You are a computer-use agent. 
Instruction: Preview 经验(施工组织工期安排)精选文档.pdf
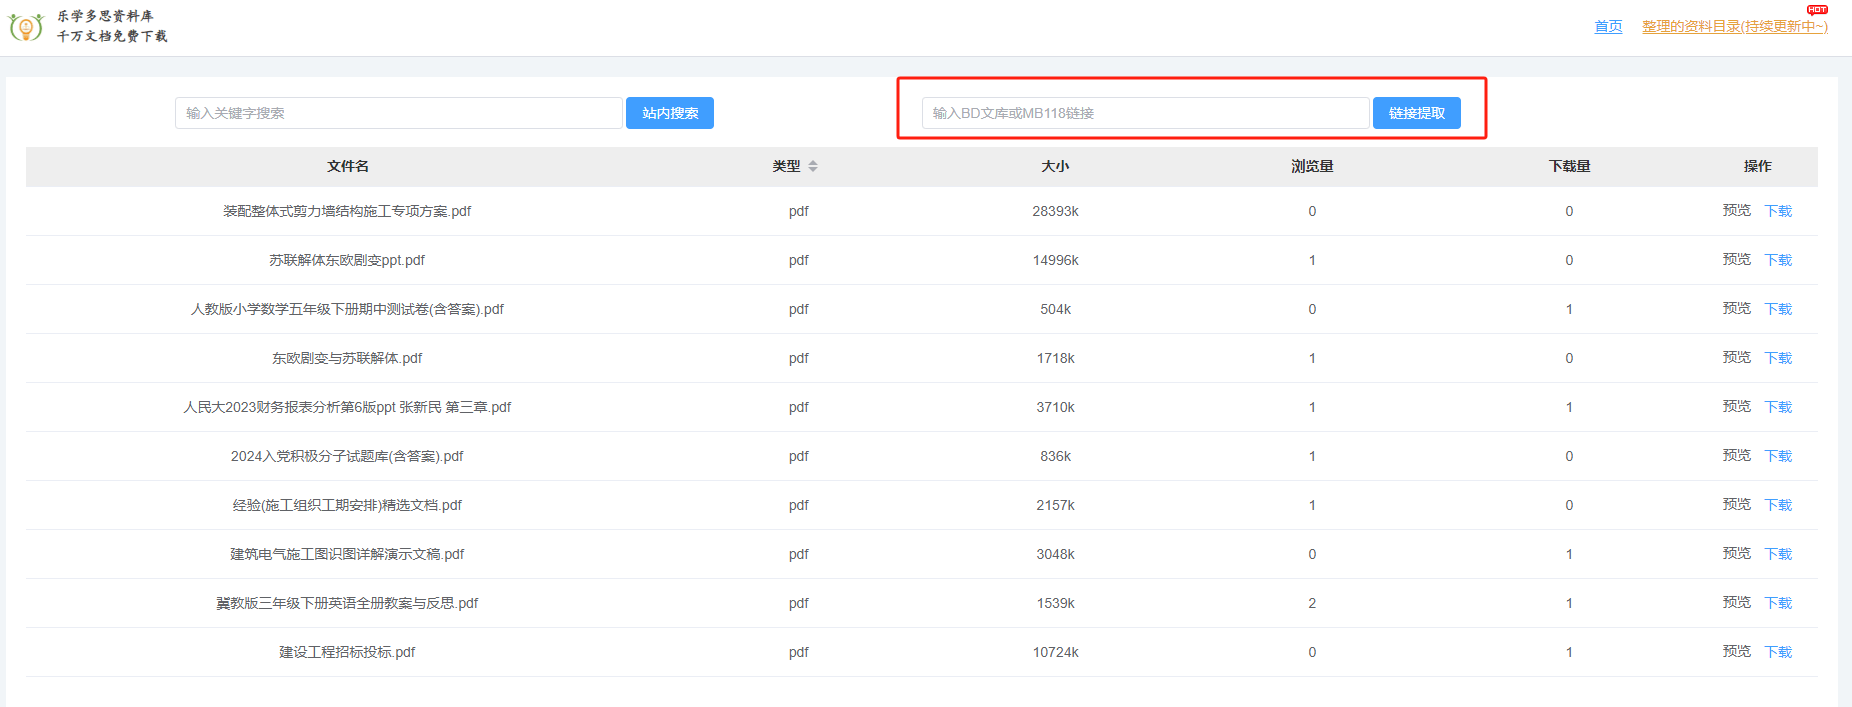(1736, 505)
